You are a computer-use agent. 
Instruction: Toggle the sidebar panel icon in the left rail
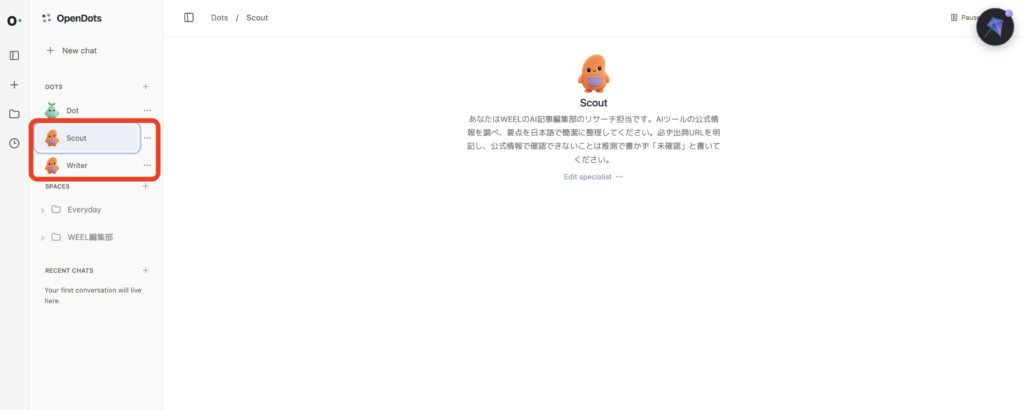[x=14, y=55]
